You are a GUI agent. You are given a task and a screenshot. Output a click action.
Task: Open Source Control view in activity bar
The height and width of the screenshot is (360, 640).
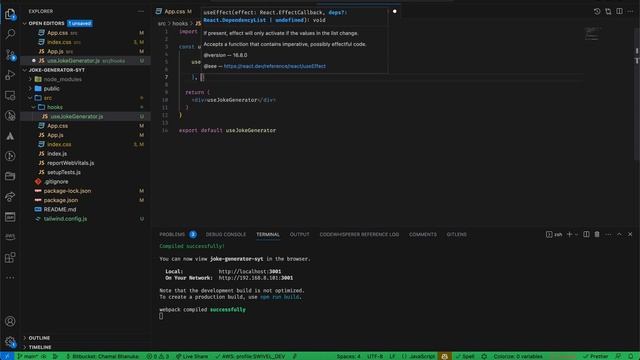[x=10, y=55]
